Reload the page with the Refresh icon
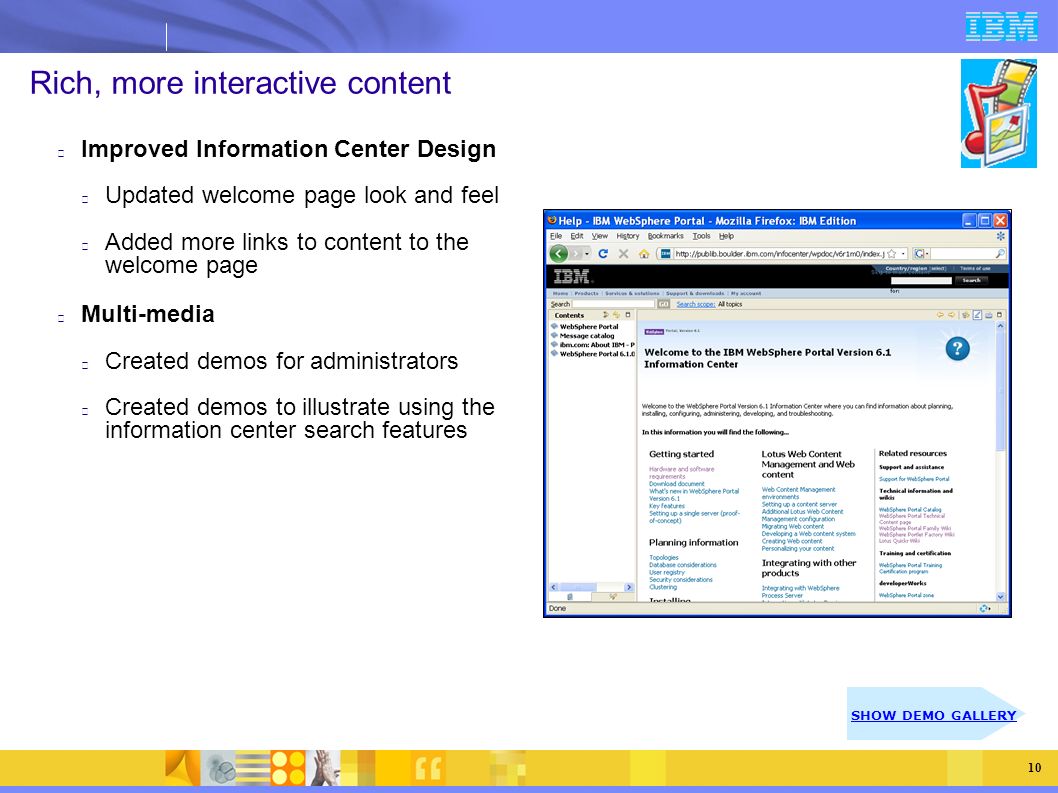The height and width of the screenshot is (793, 1058). pos(603,254)
